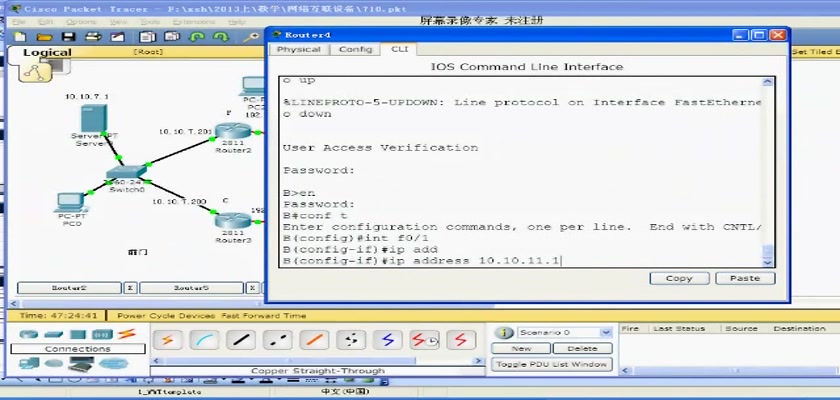
Task: Click the Paste button in CLI window
Action: tap(745, 278)
